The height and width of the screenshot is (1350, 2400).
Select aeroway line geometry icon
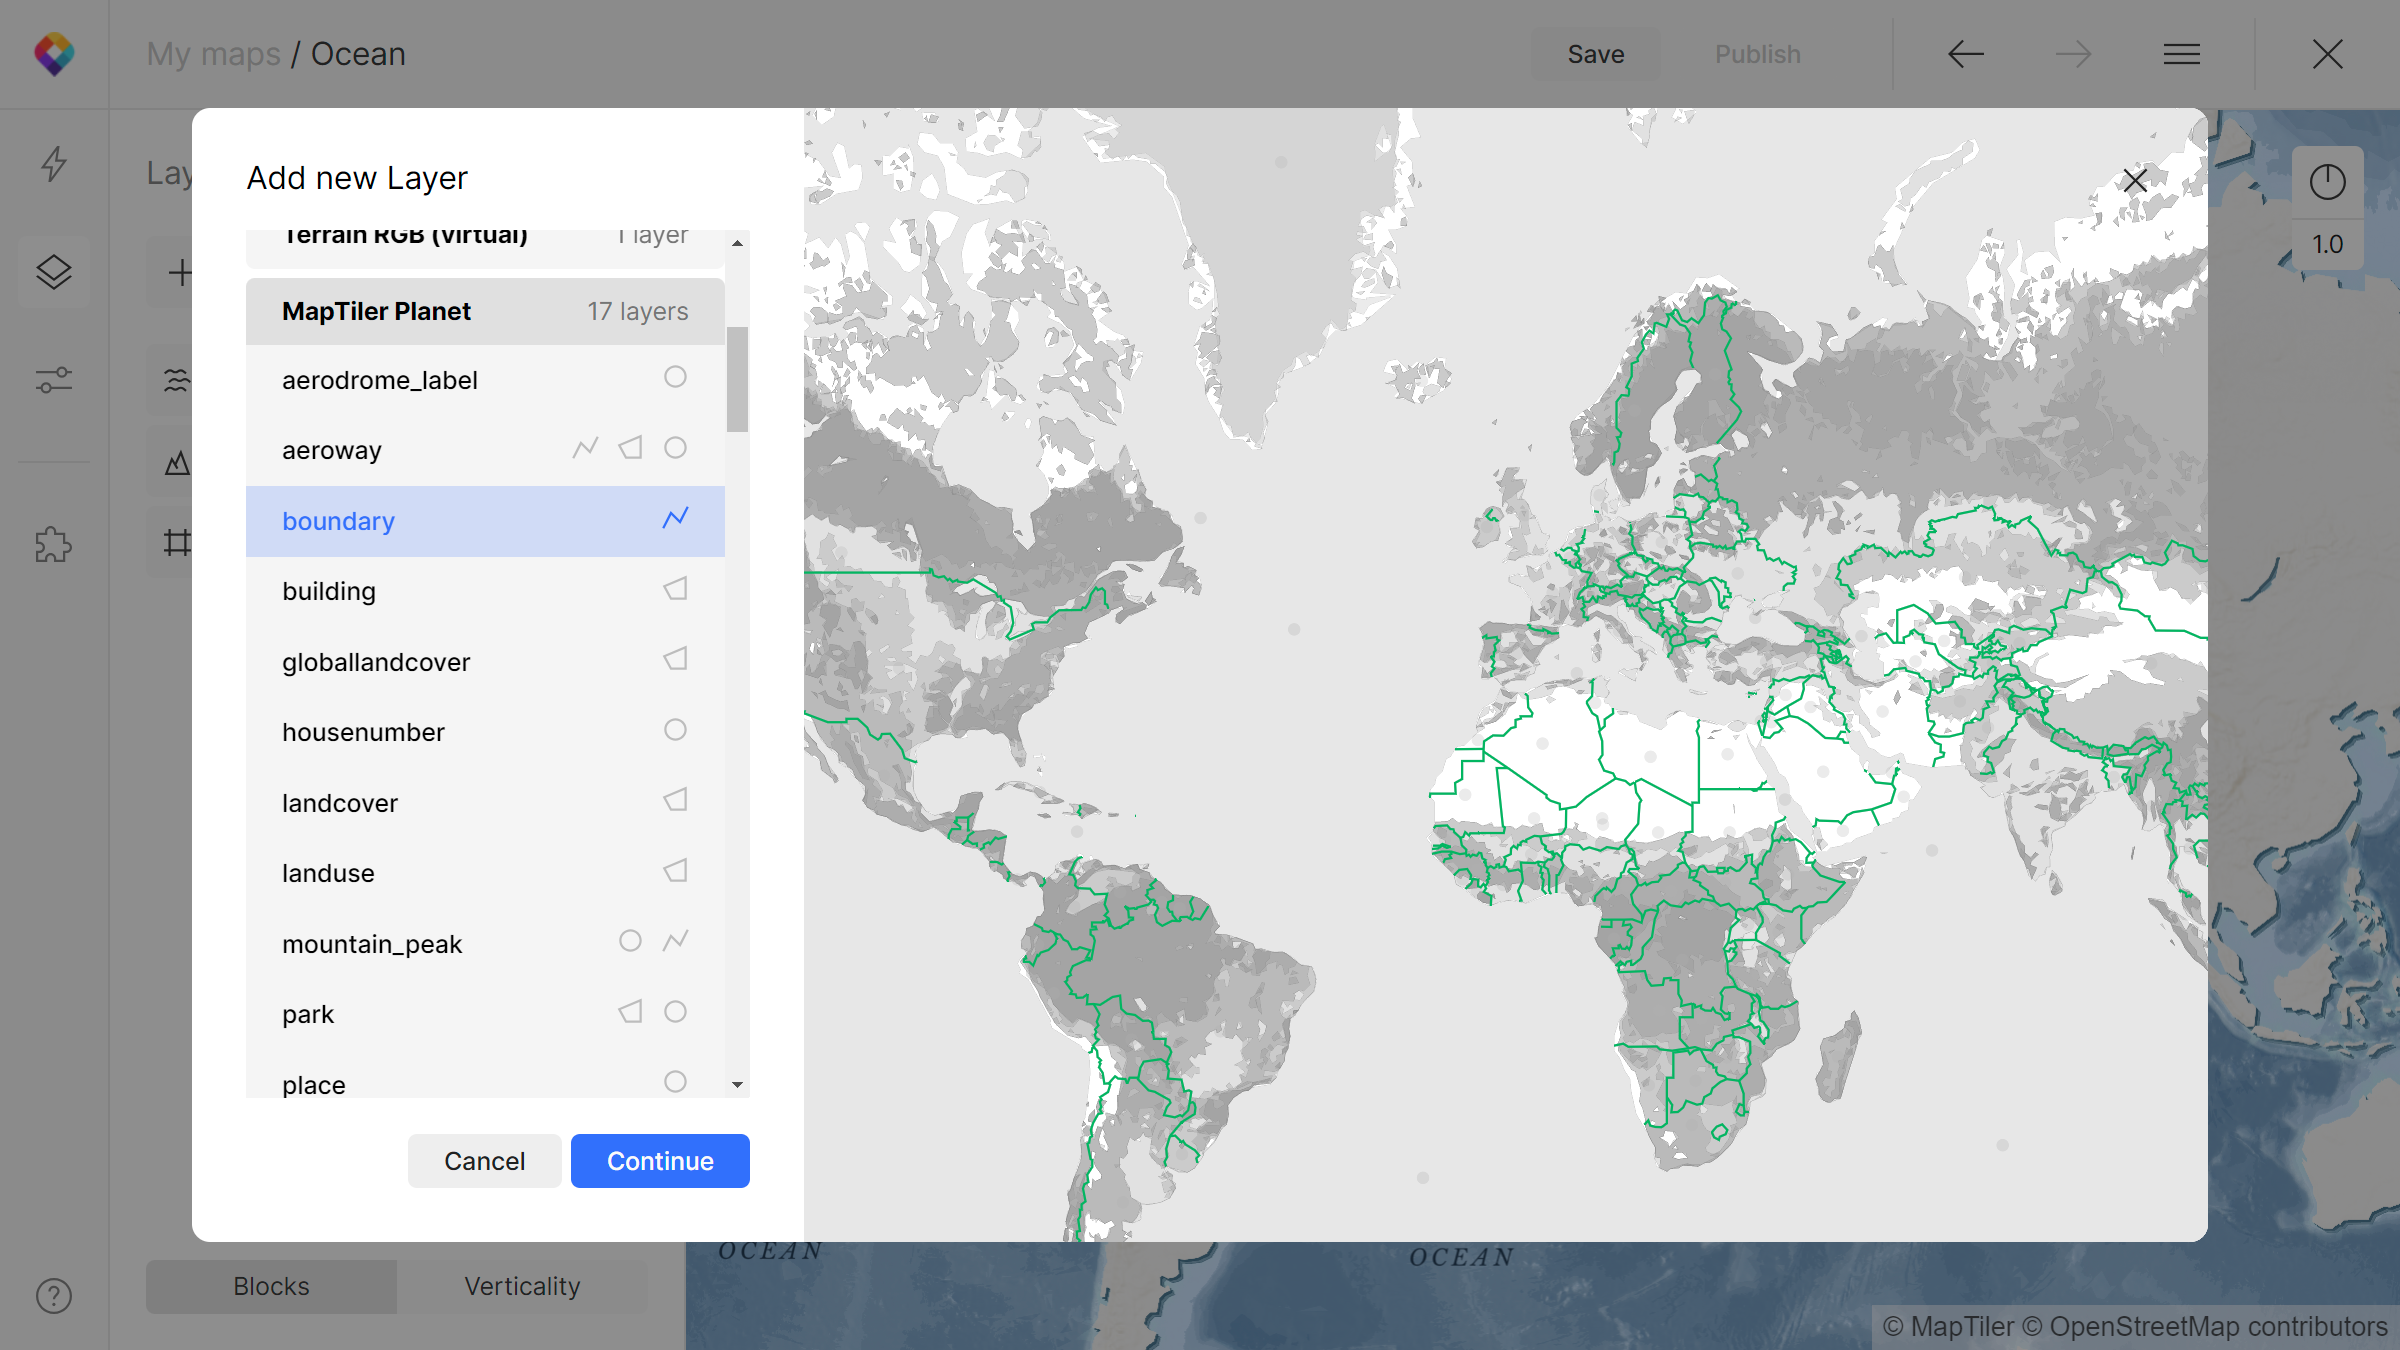click(x=585, y=448)
